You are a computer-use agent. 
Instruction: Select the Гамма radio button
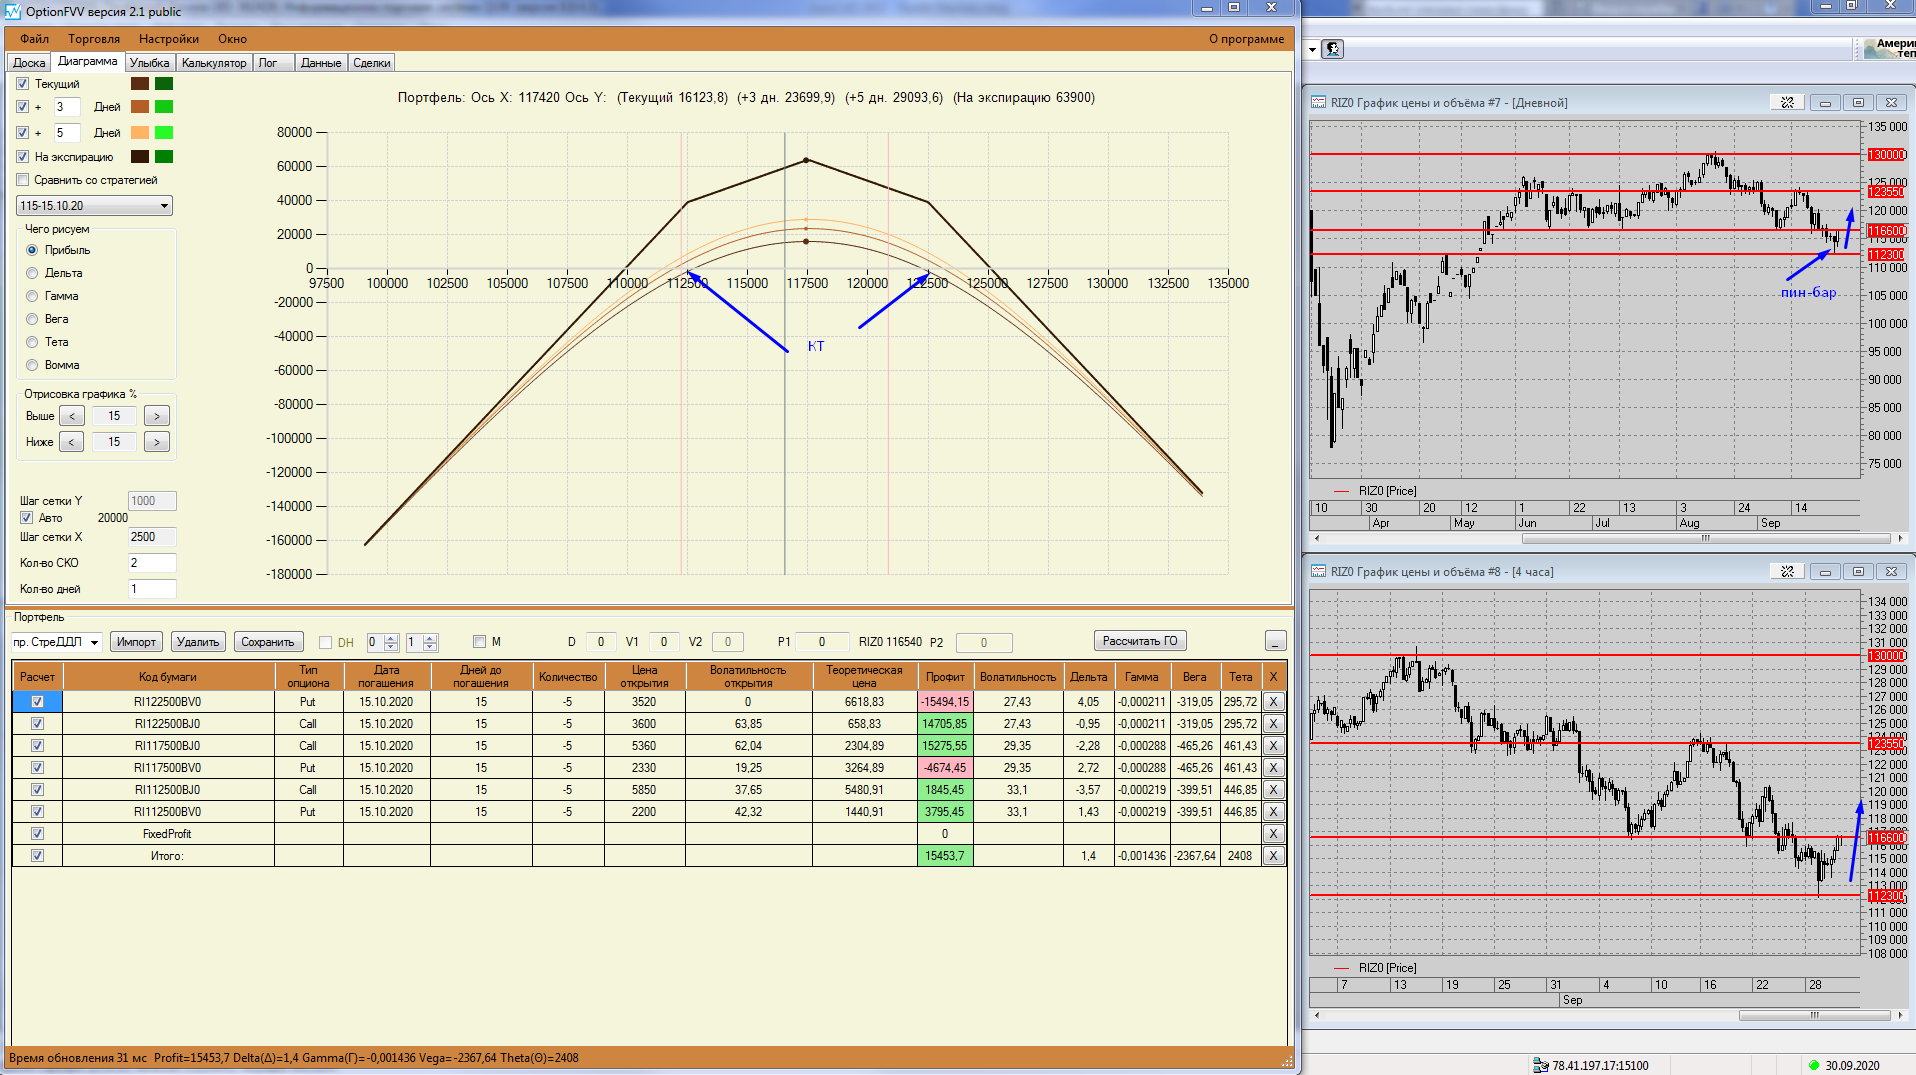click(32, 296)
